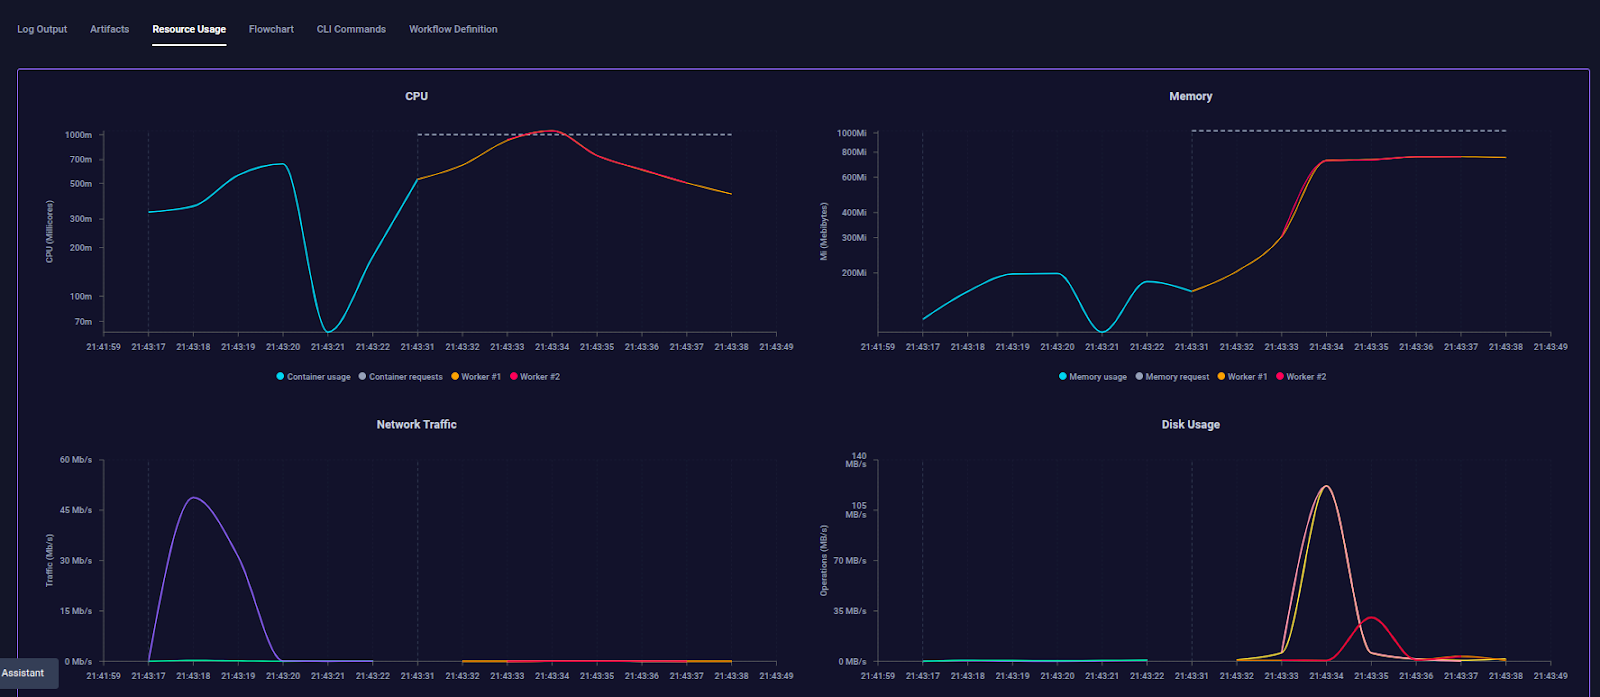Viewport: 1600px width, 697px height.
Task: View the Workflow Definition tab
Action: tap(453, 29)
